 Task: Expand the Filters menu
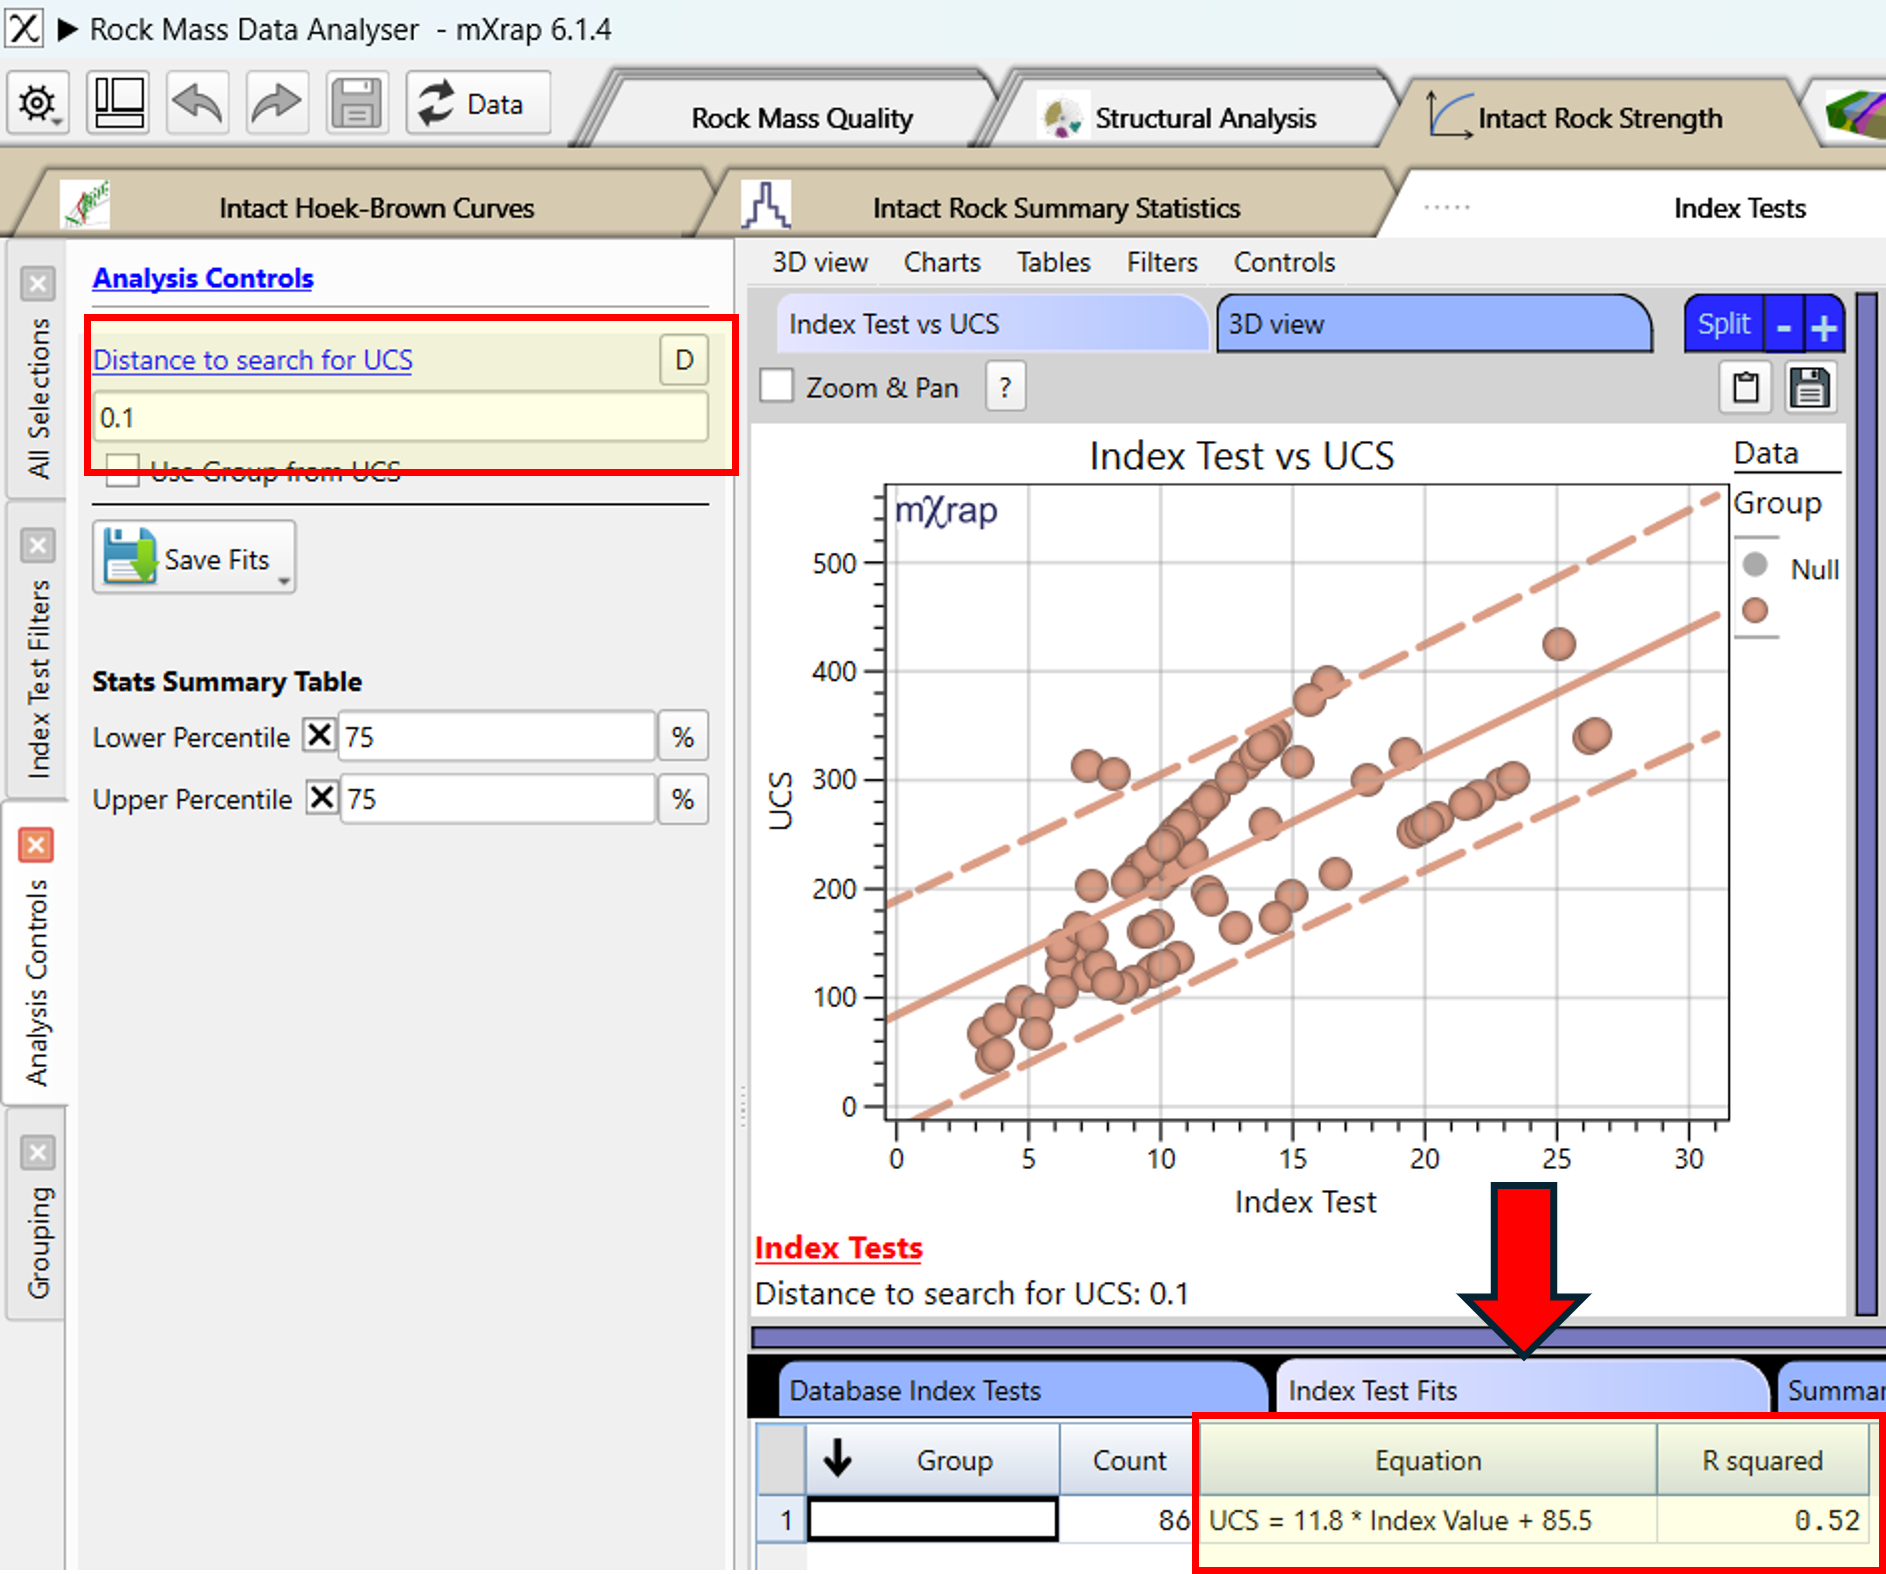1161,262
